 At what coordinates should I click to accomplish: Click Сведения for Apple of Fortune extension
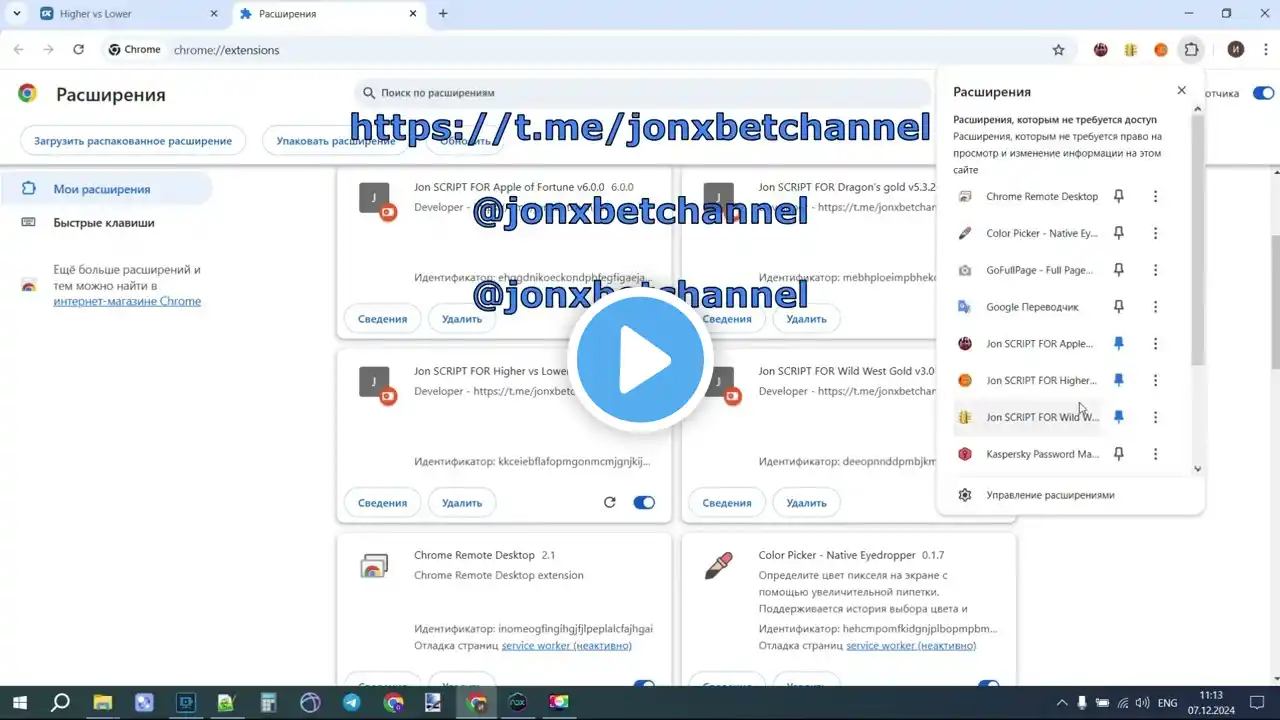pyautogui.click(x=383, y=319)
